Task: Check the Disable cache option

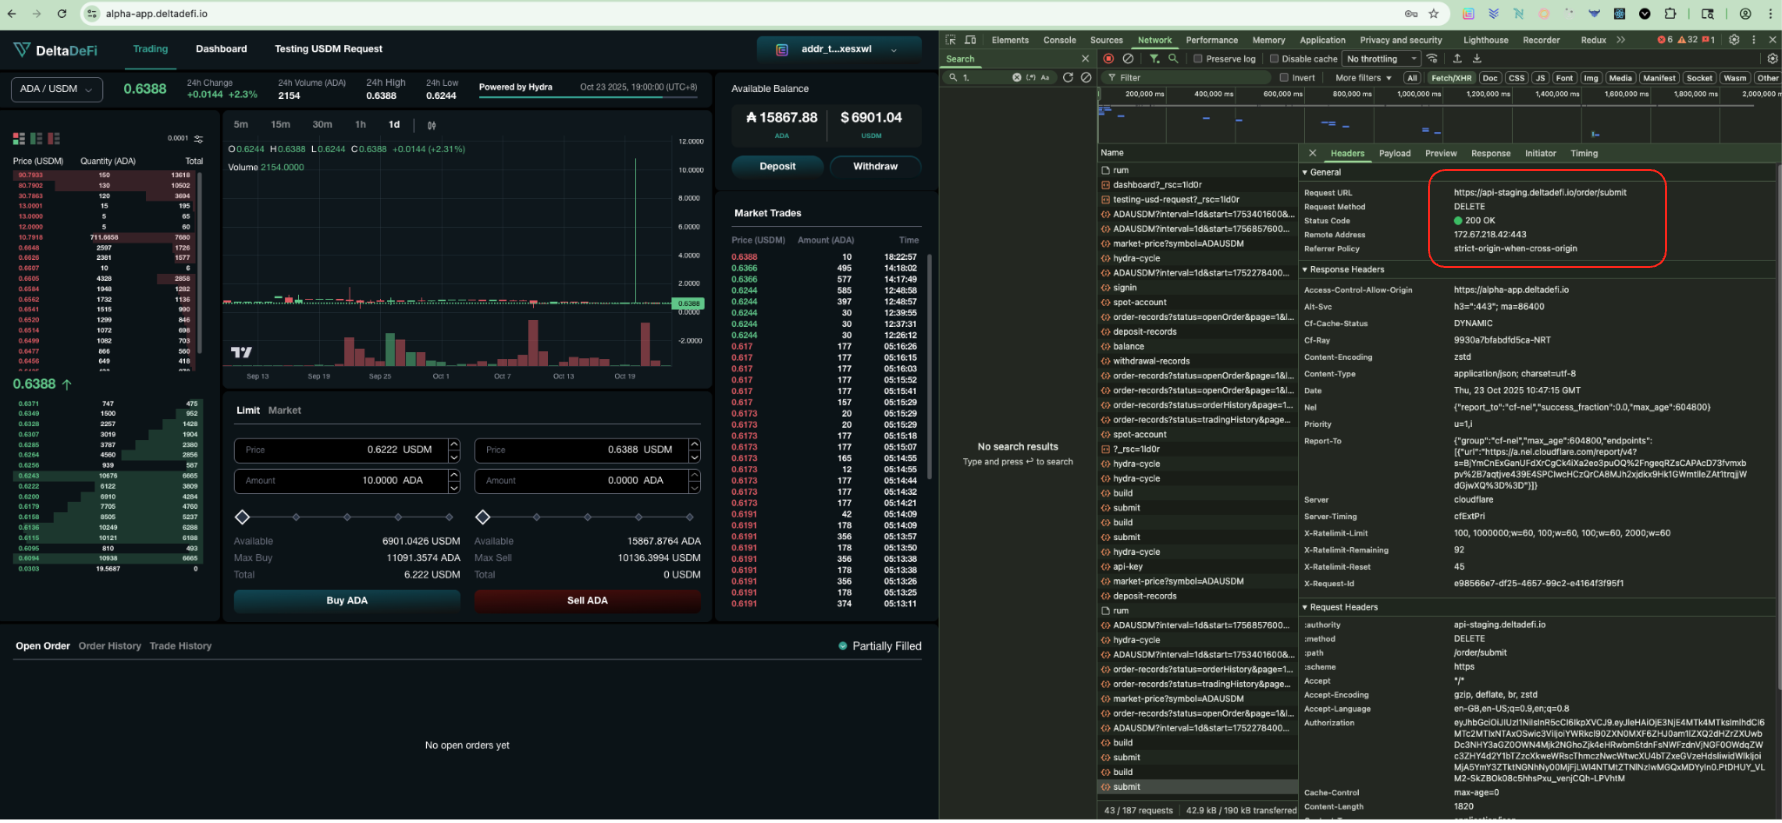Action: 1275,59
